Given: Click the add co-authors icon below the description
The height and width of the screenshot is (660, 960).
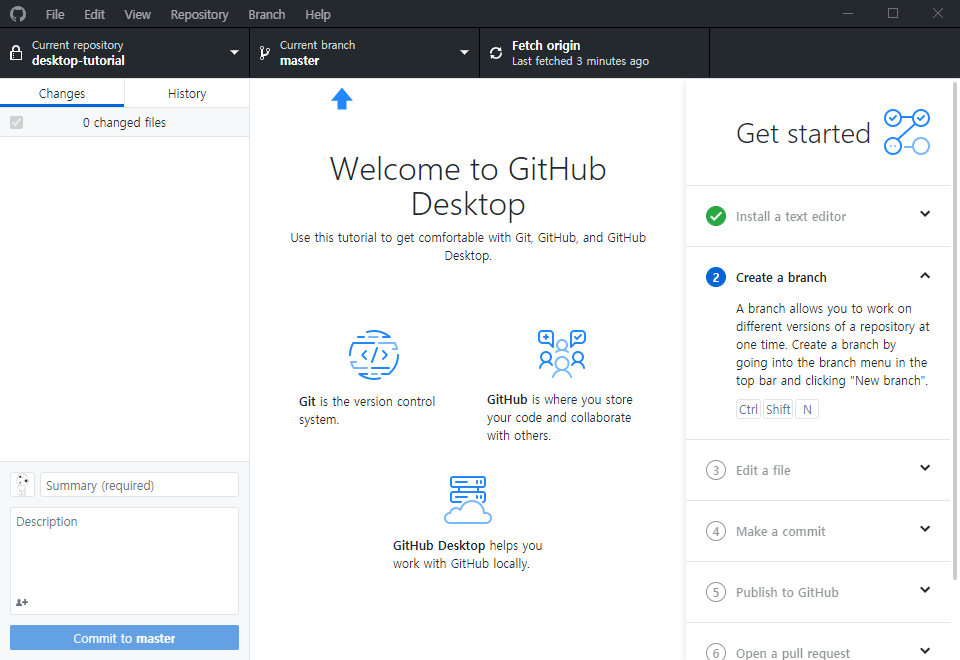Looking at the screenshot, I should click(22, 602).
